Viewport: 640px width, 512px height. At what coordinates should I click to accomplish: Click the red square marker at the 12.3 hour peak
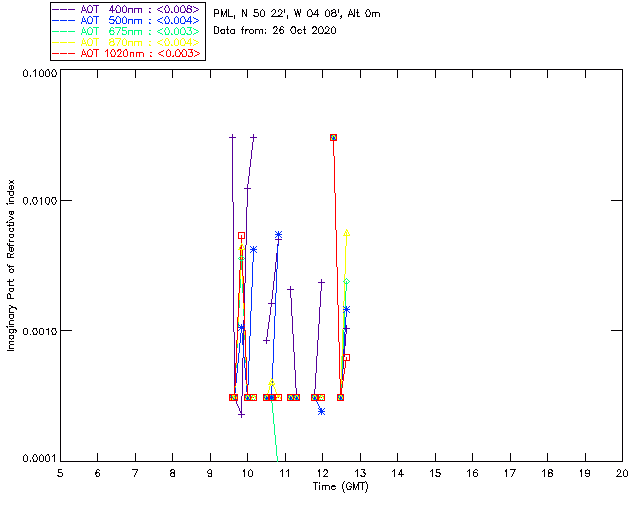pyautogui.click(x=333, y=138)
